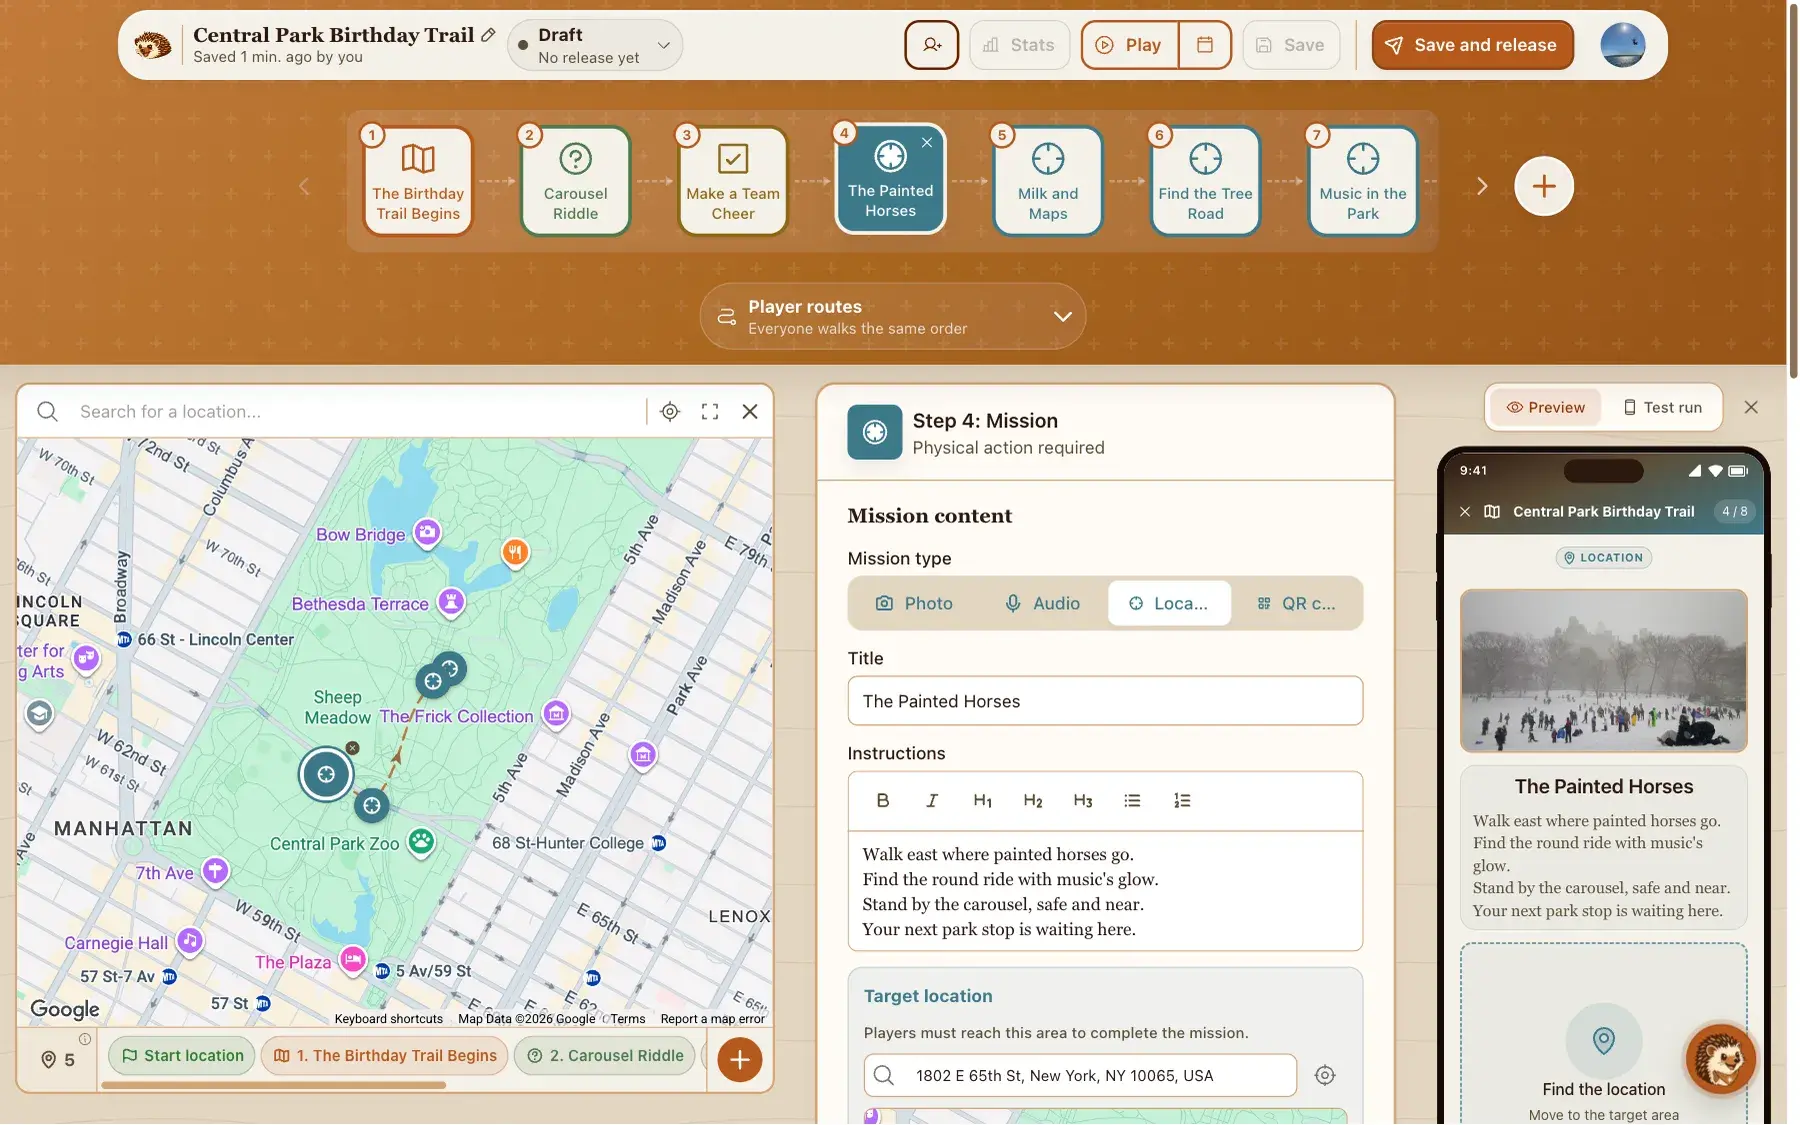Click the Save and release button
The image size is (1800, 1125).
click(x=1472, y=45)
